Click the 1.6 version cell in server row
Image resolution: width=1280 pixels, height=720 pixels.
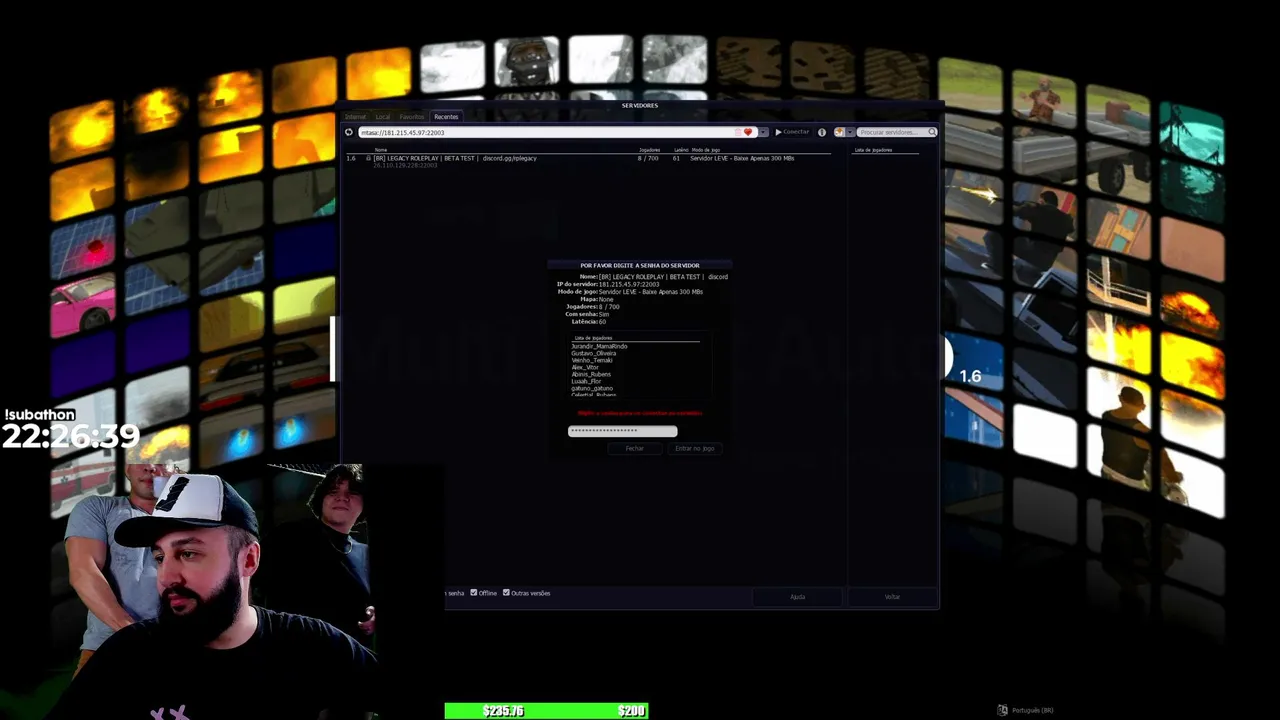point(351,158)
